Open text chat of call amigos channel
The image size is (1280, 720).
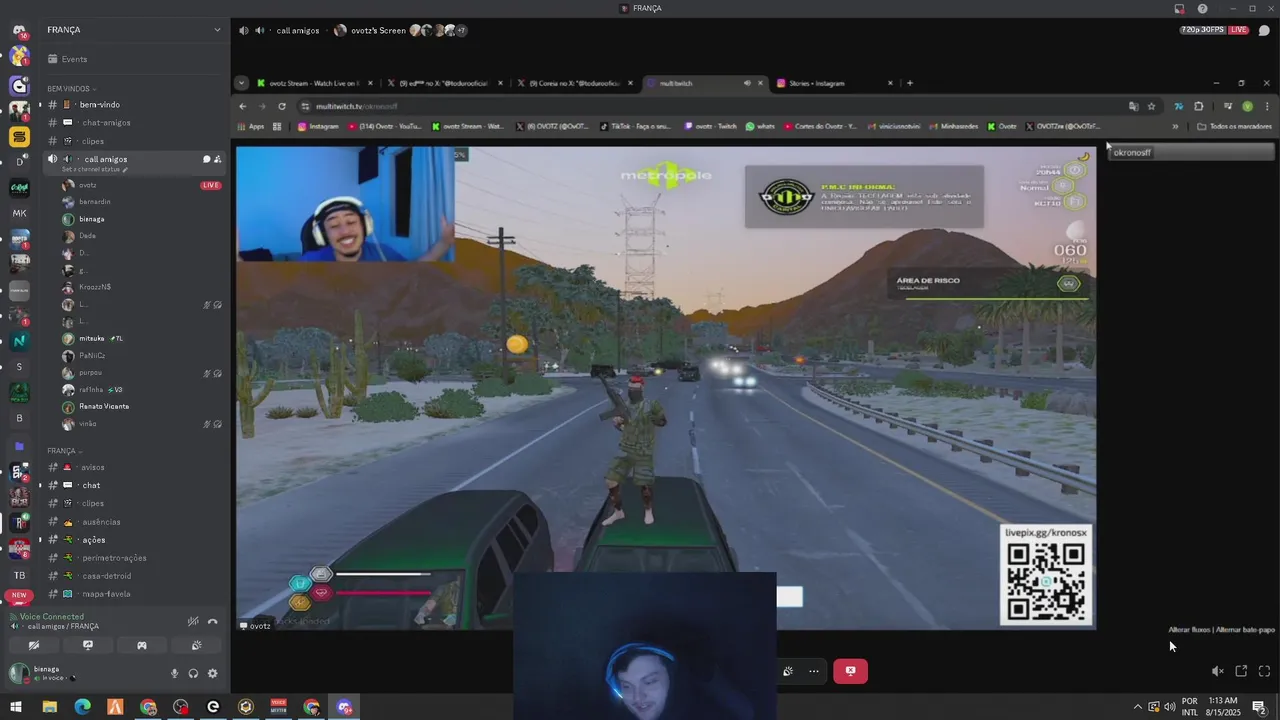click(206, 159)
